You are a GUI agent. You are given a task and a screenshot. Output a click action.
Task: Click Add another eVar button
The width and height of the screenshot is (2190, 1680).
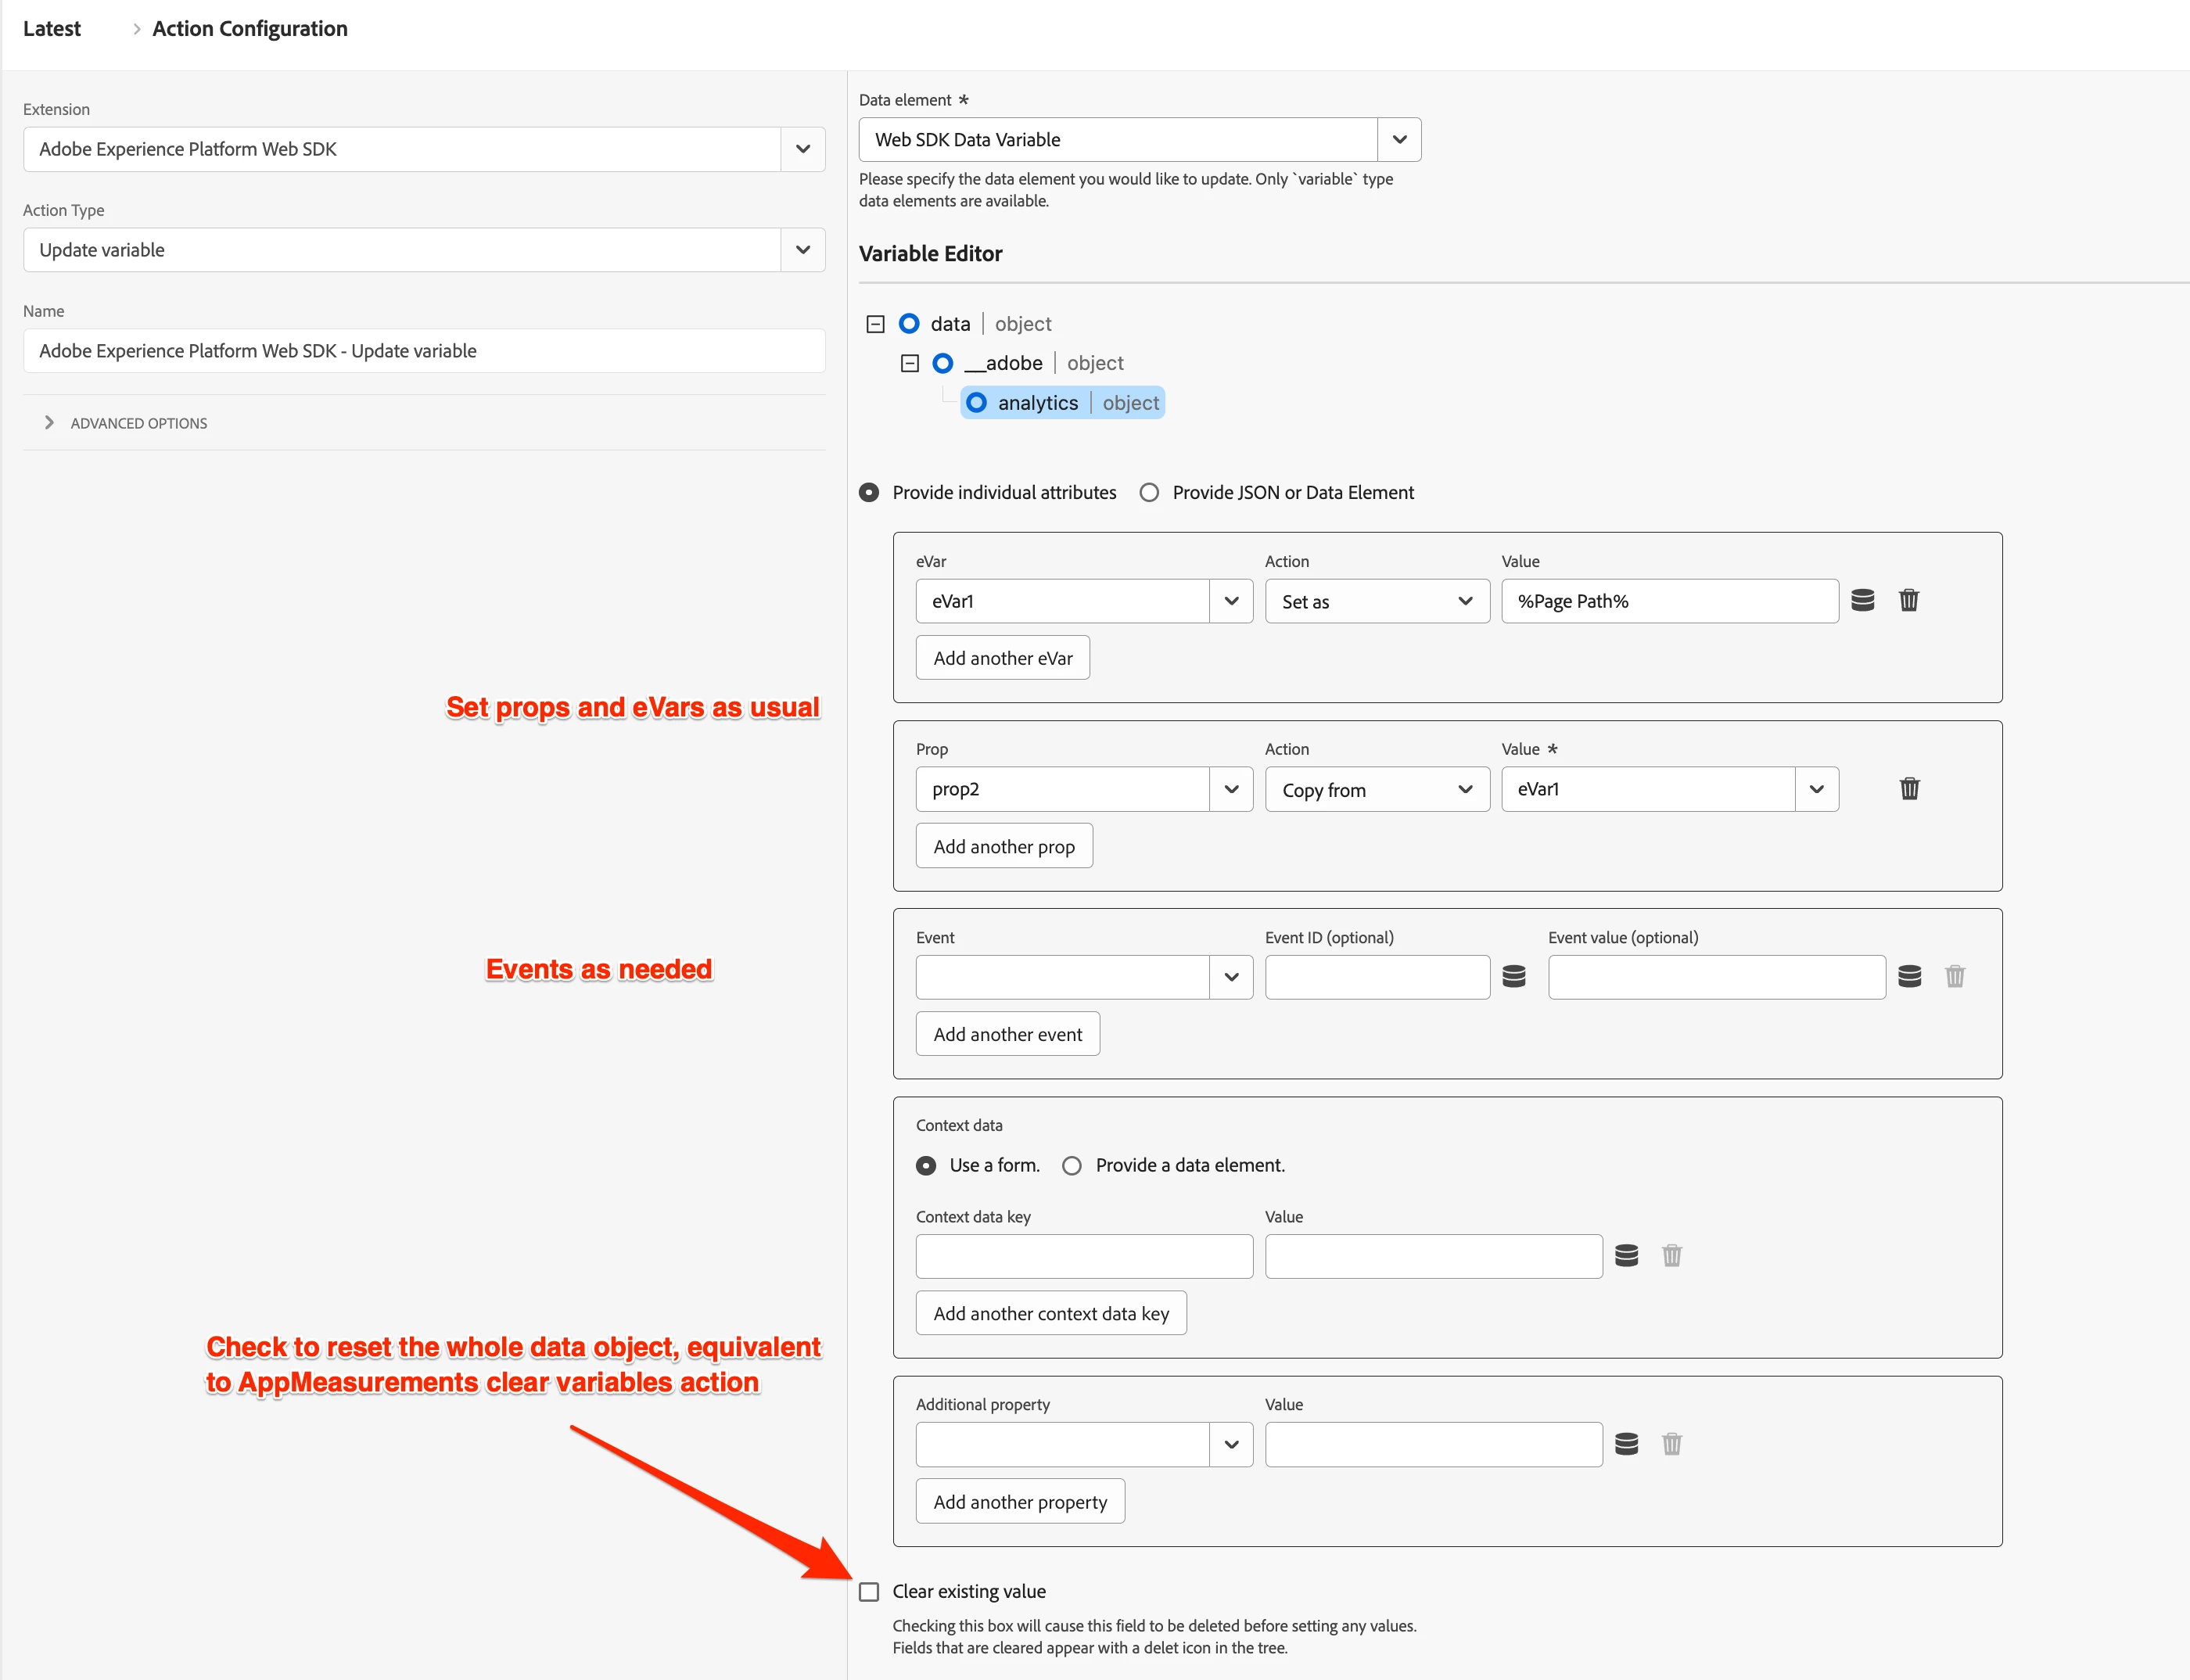(x=1002, y=658)
